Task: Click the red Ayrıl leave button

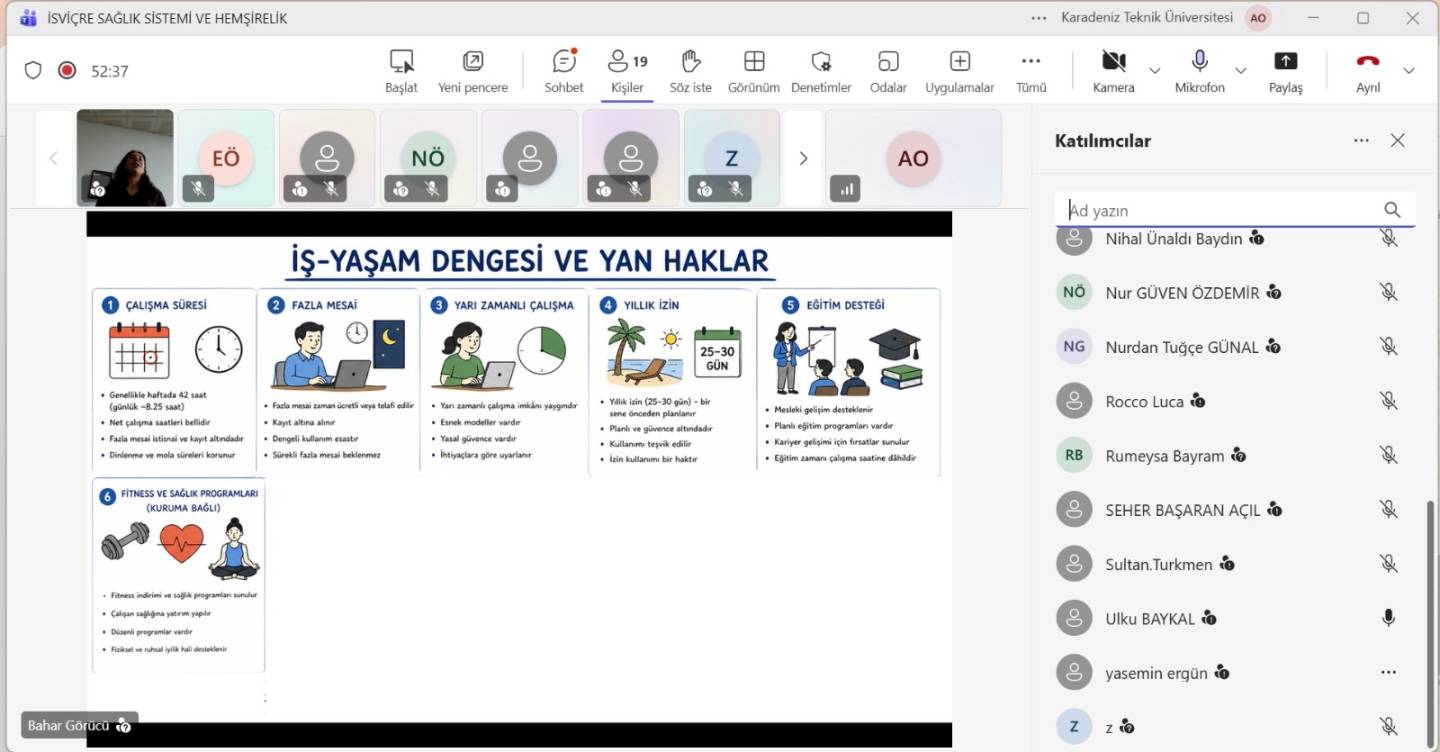Action: click(x=1367, y=62)
